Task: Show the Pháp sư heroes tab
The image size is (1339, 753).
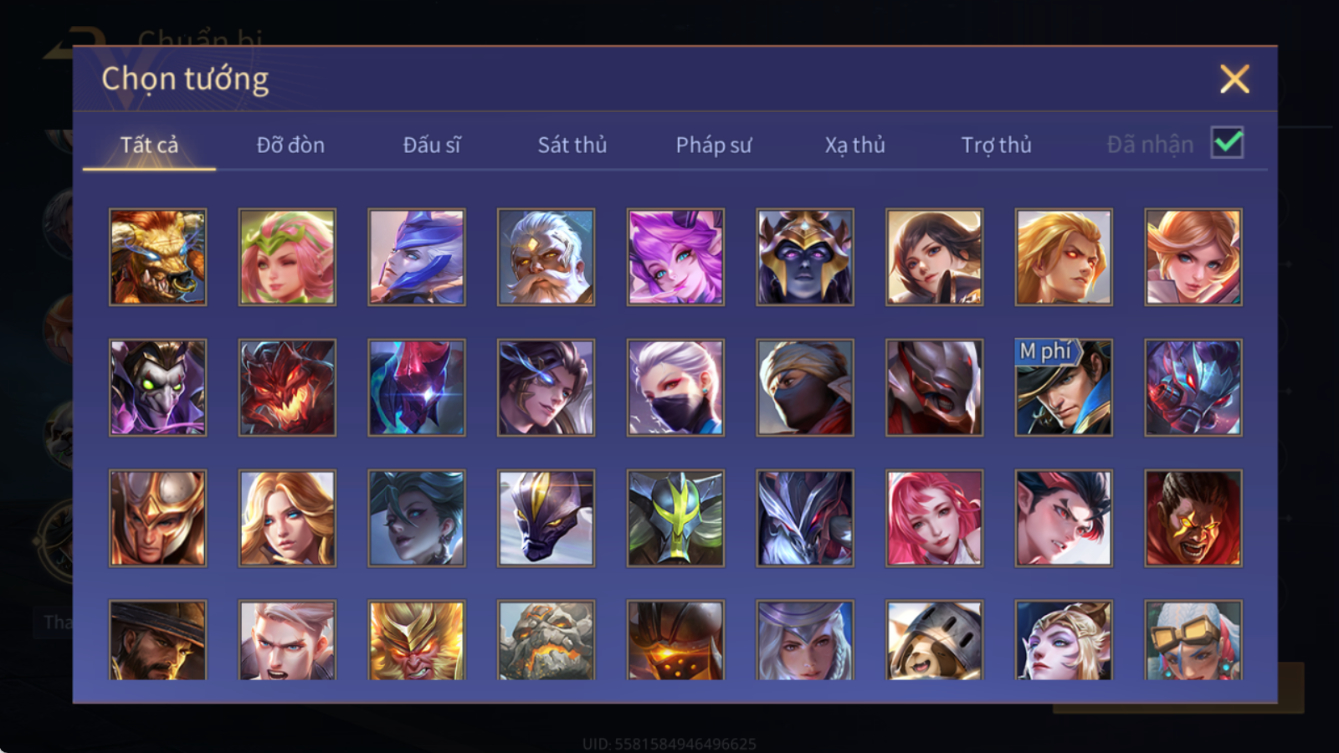Action: [x=713, y=145]
